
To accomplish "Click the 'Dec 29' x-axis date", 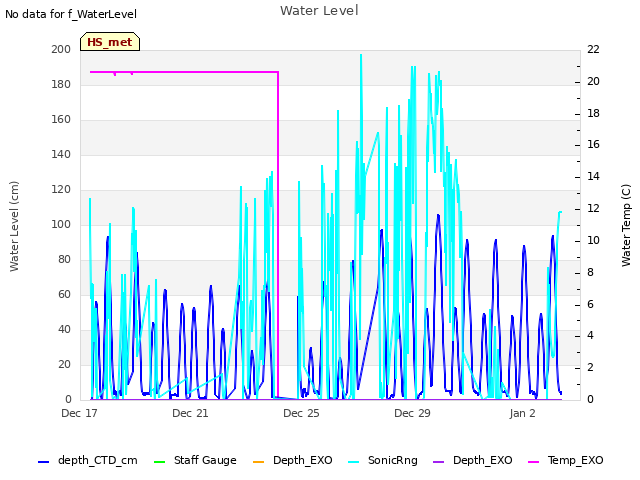I will [412, 413].
